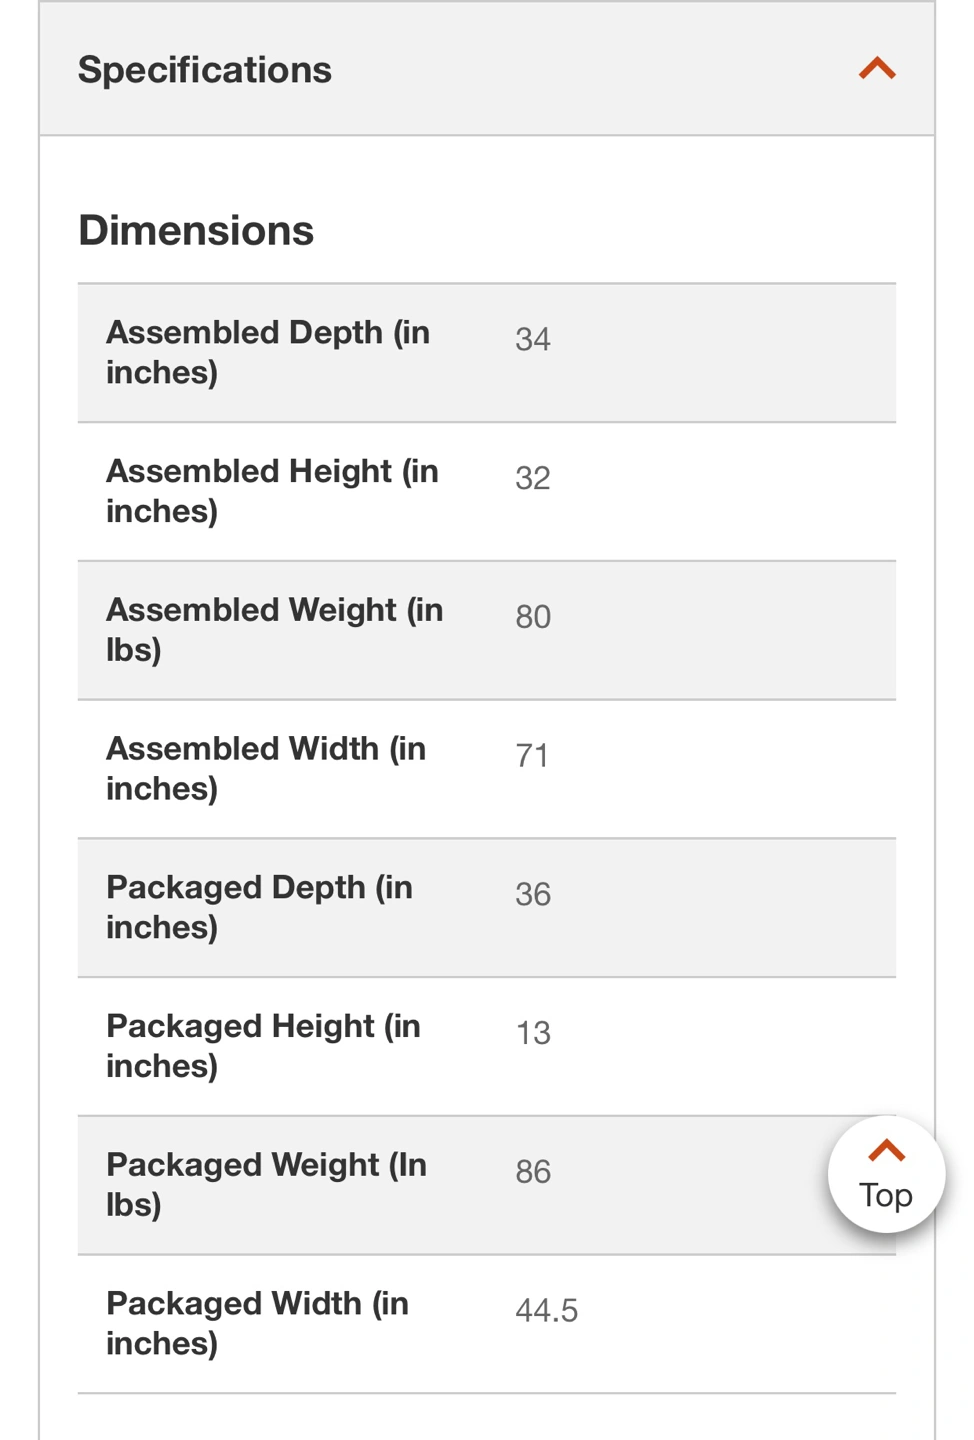
Task: Click the Packaged Depth label
Action: pos(259,907)
